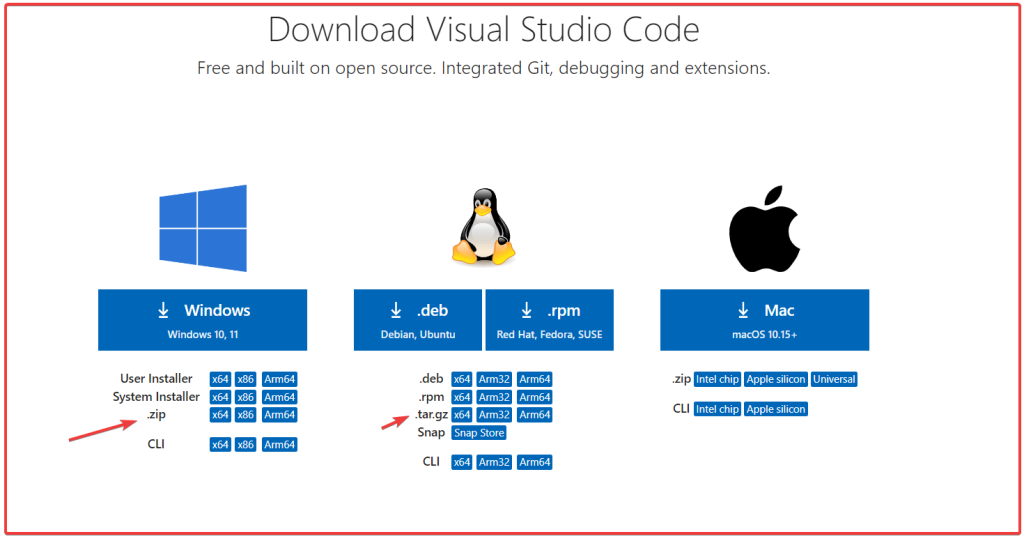Click the large Windows download button
1024x548 pixels.
pyautogui.click(x=202, y=320)
